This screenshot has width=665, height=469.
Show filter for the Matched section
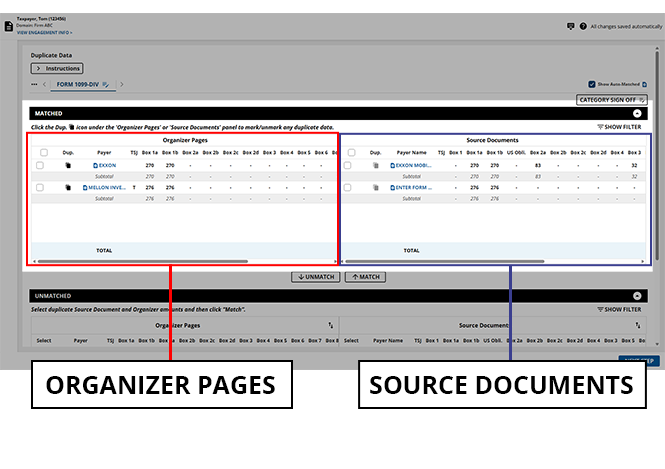point(619,127)
